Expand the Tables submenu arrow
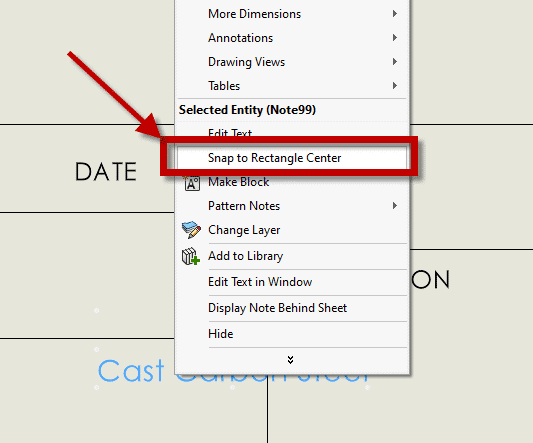 click(395, 85)
